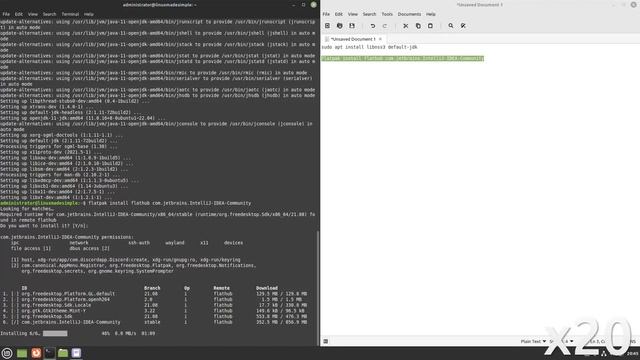Undo the last edit in text editor
Viewport: 640px width, 360px height.
click(x=373, y=26)
